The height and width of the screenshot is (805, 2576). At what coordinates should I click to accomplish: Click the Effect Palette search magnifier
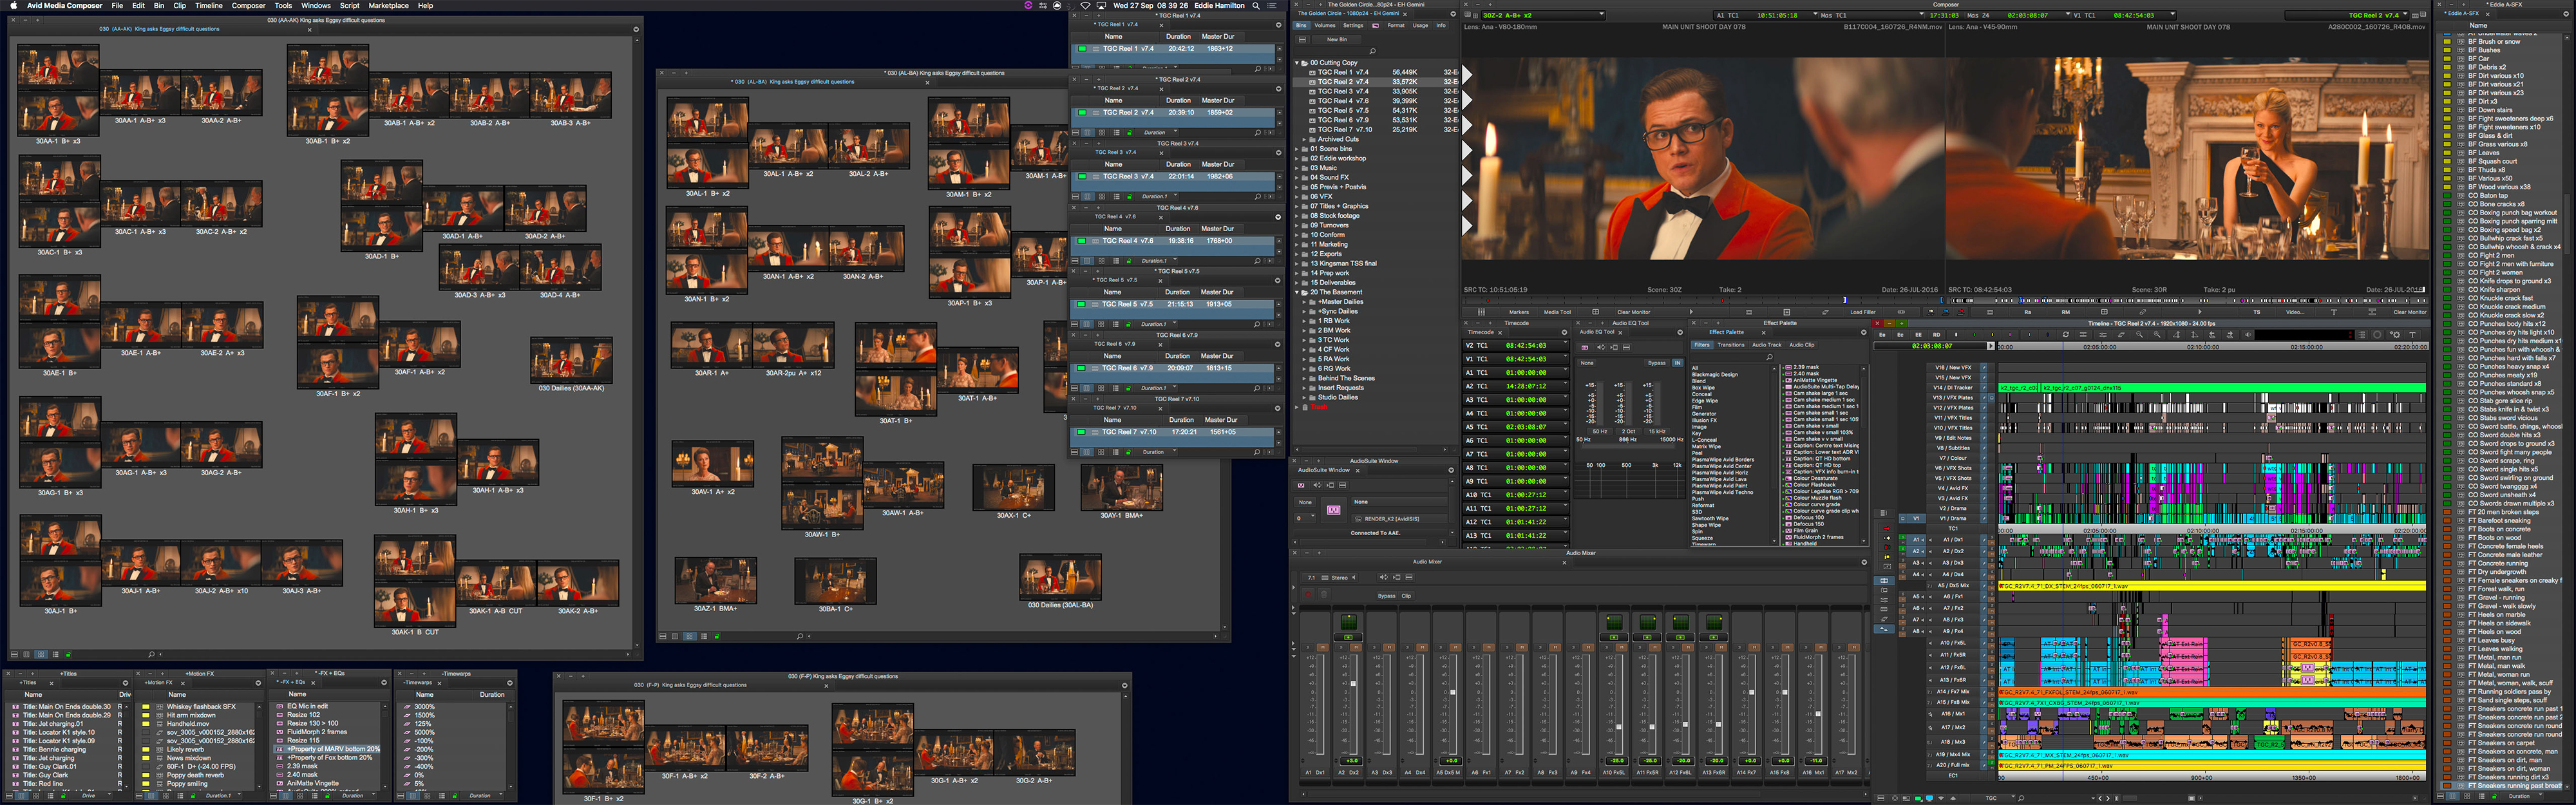click(x=1769, y=357)
